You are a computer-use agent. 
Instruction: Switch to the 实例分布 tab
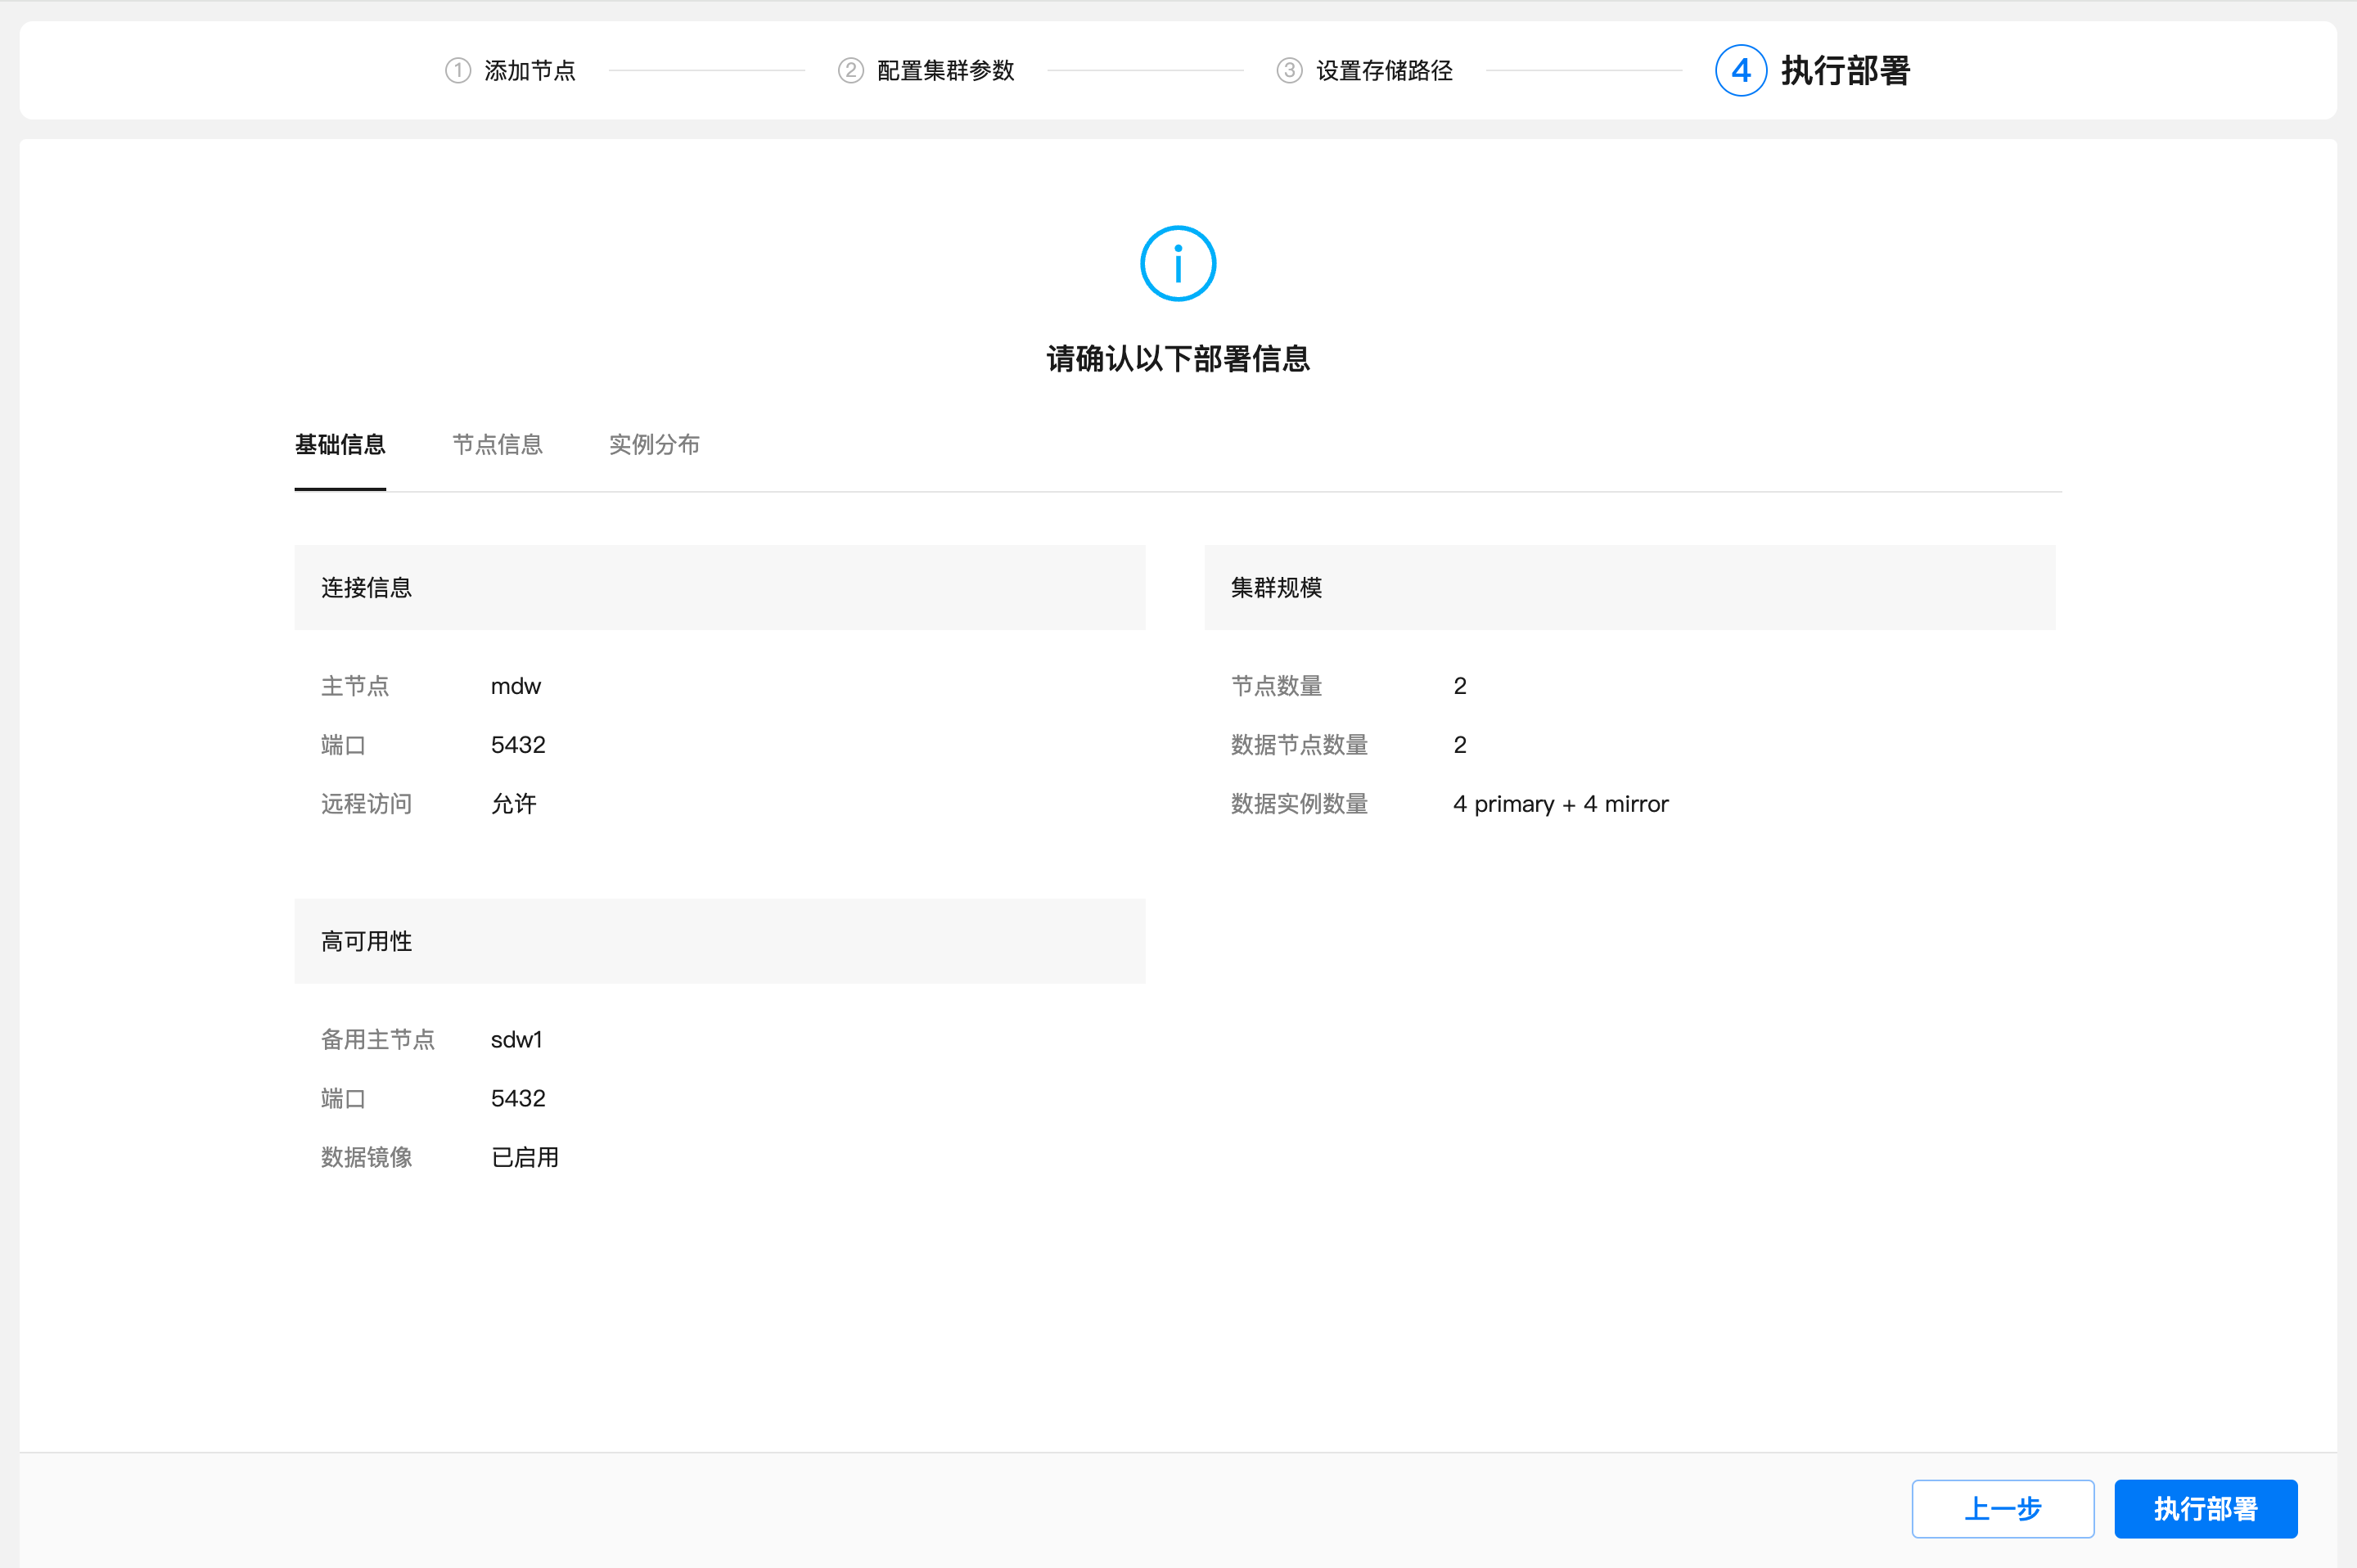[655, 445]
